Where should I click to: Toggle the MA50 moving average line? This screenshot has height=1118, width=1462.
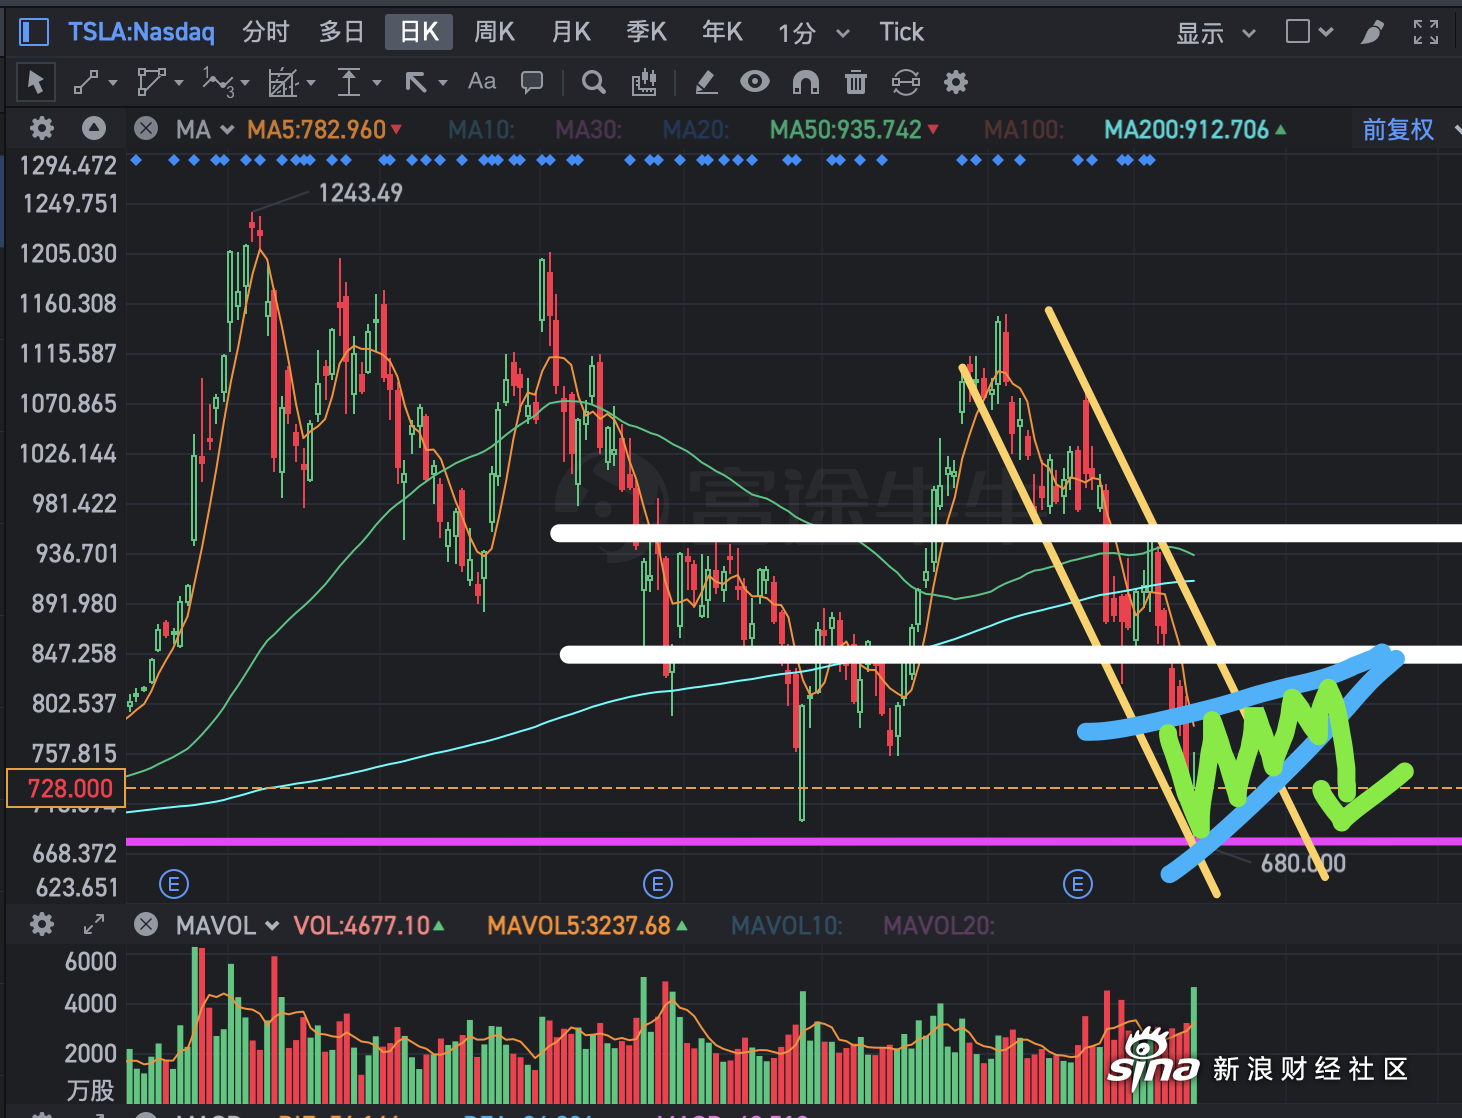click(x=855, y=129)
